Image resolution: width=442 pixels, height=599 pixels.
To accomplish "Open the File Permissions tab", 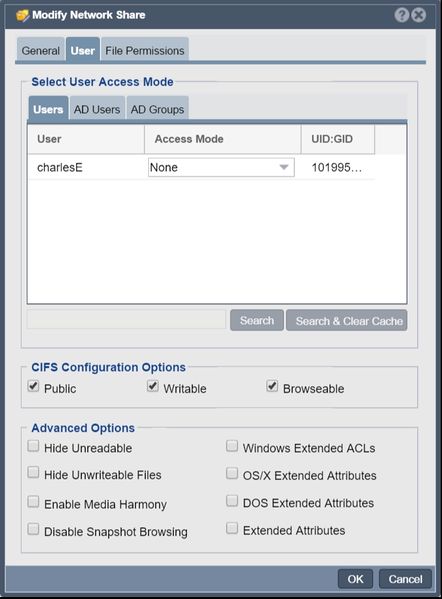I will tap(145, 50).
